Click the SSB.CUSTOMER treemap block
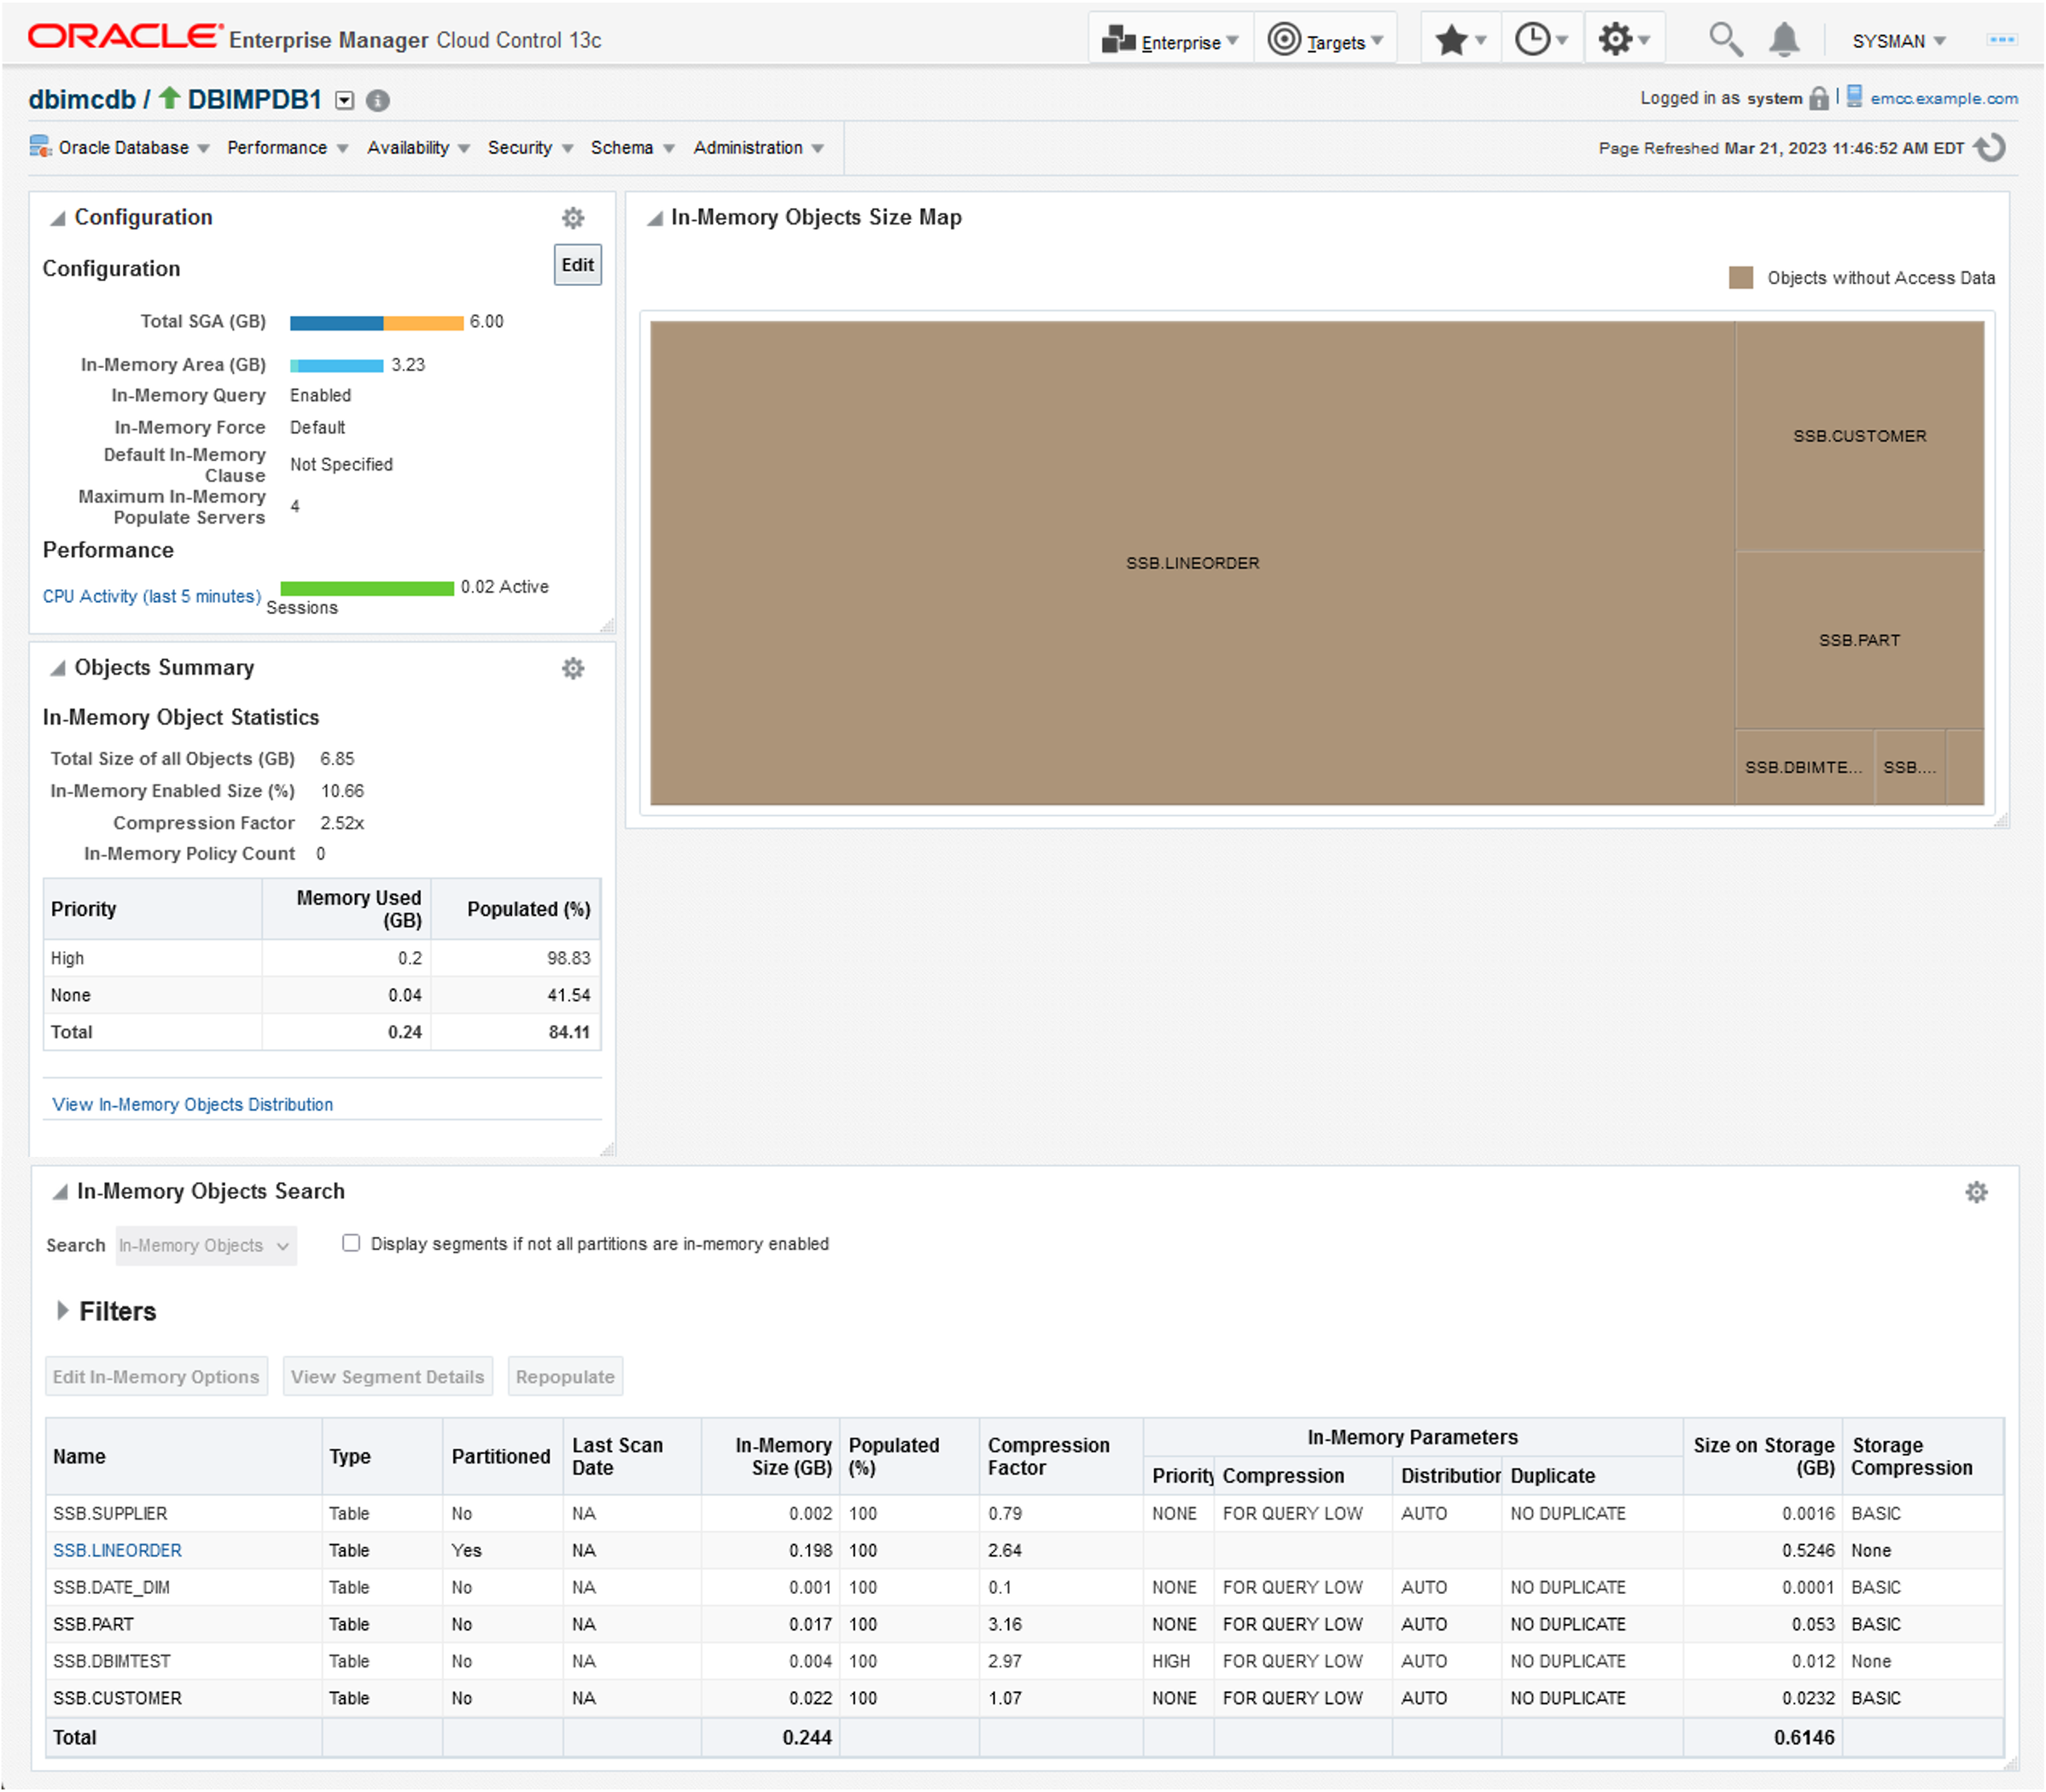 pos(1858,436)
